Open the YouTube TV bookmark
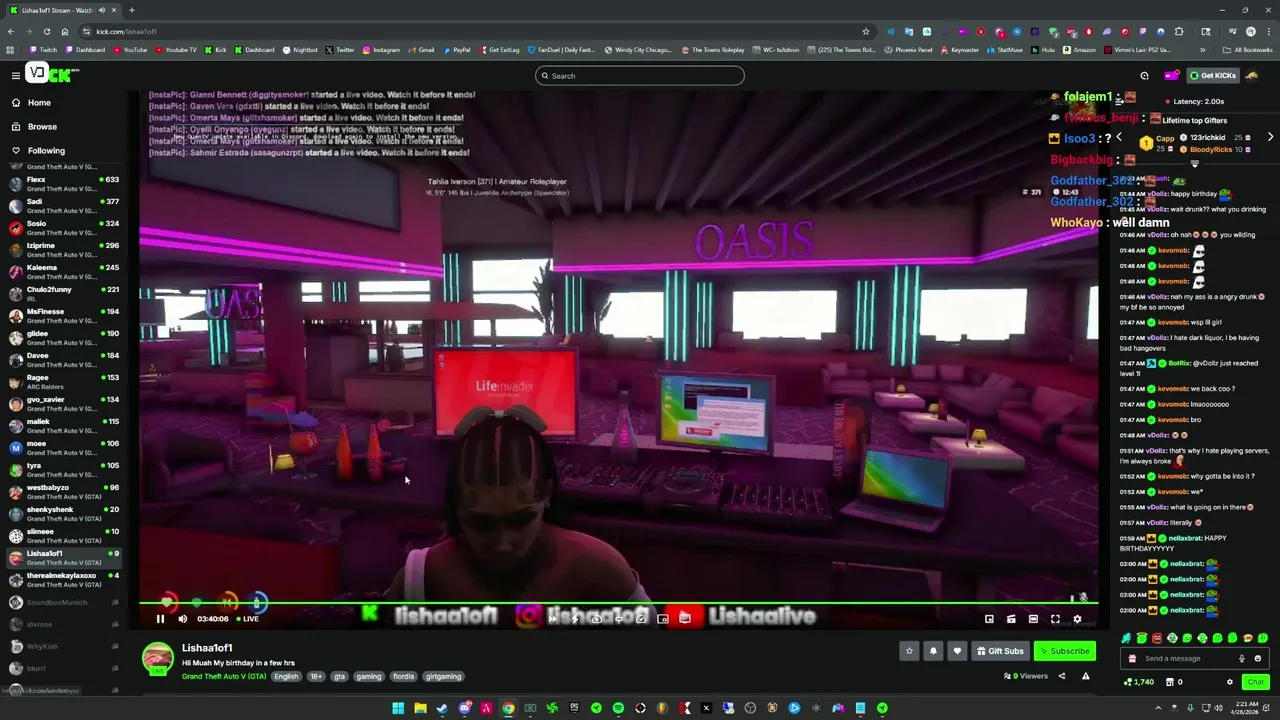 176,49
